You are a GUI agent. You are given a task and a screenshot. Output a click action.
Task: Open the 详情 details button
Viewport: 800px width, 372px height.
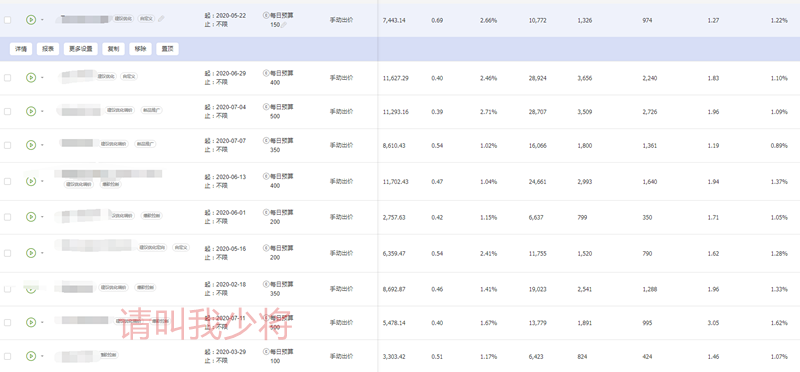point(21,49)
